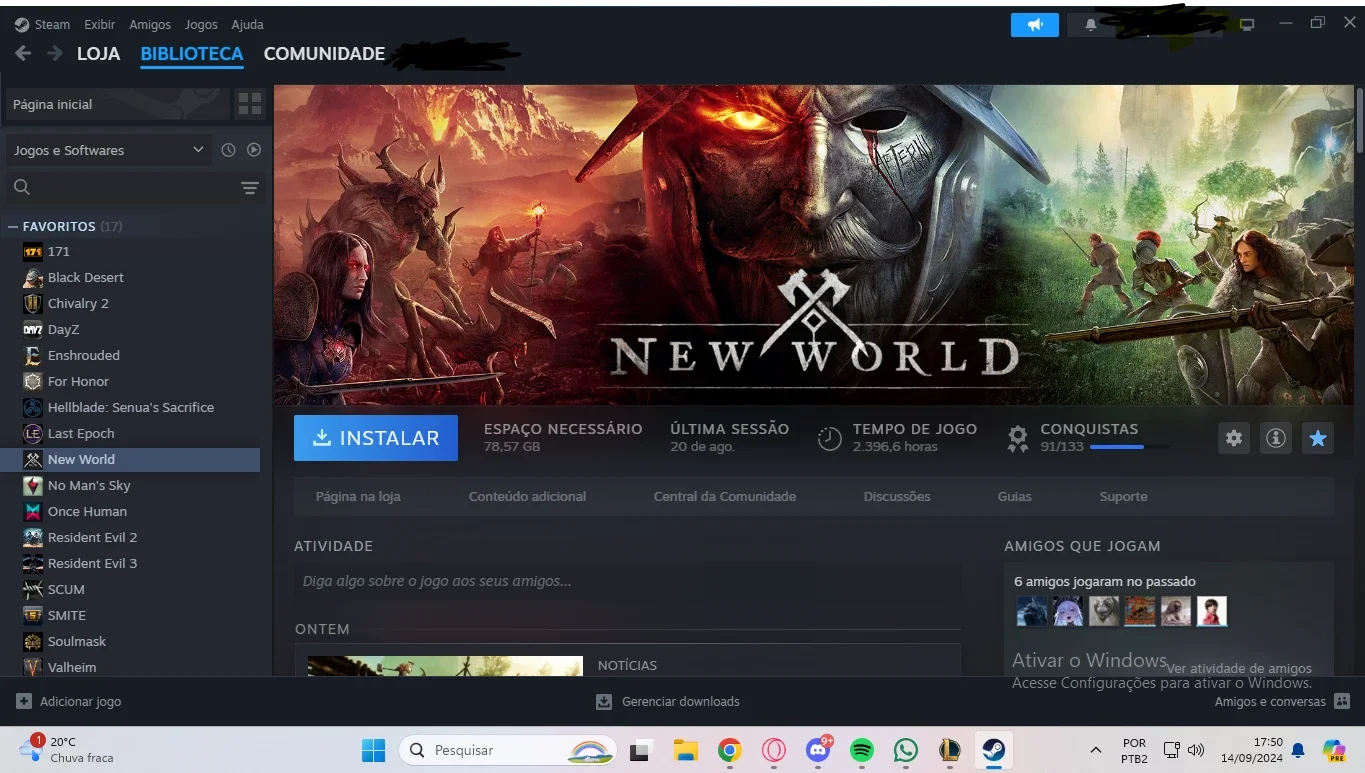
Task: Toggle New World favorite star
Action: 1318,438
